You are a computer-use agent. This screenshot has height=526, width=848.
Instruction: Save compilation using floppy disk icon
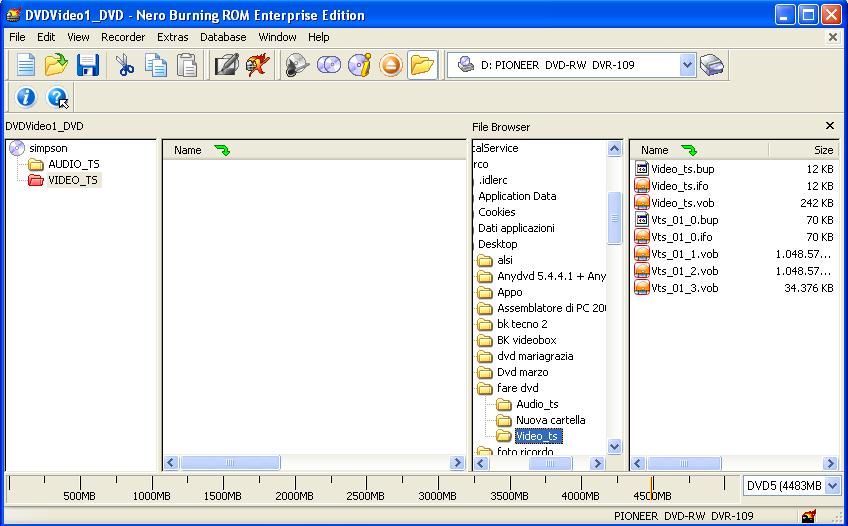point(88,65)
